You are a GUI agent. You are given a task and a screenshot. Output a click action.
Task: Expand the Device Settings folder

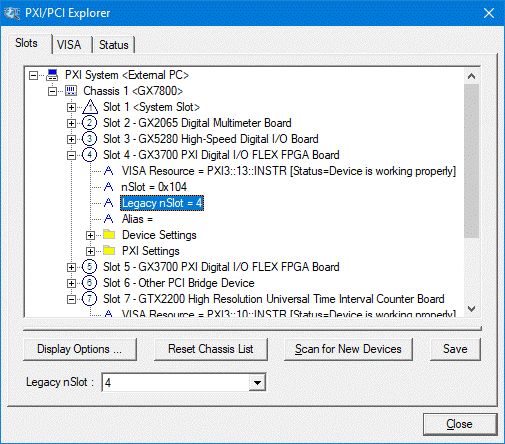click(x=90, y=235)
